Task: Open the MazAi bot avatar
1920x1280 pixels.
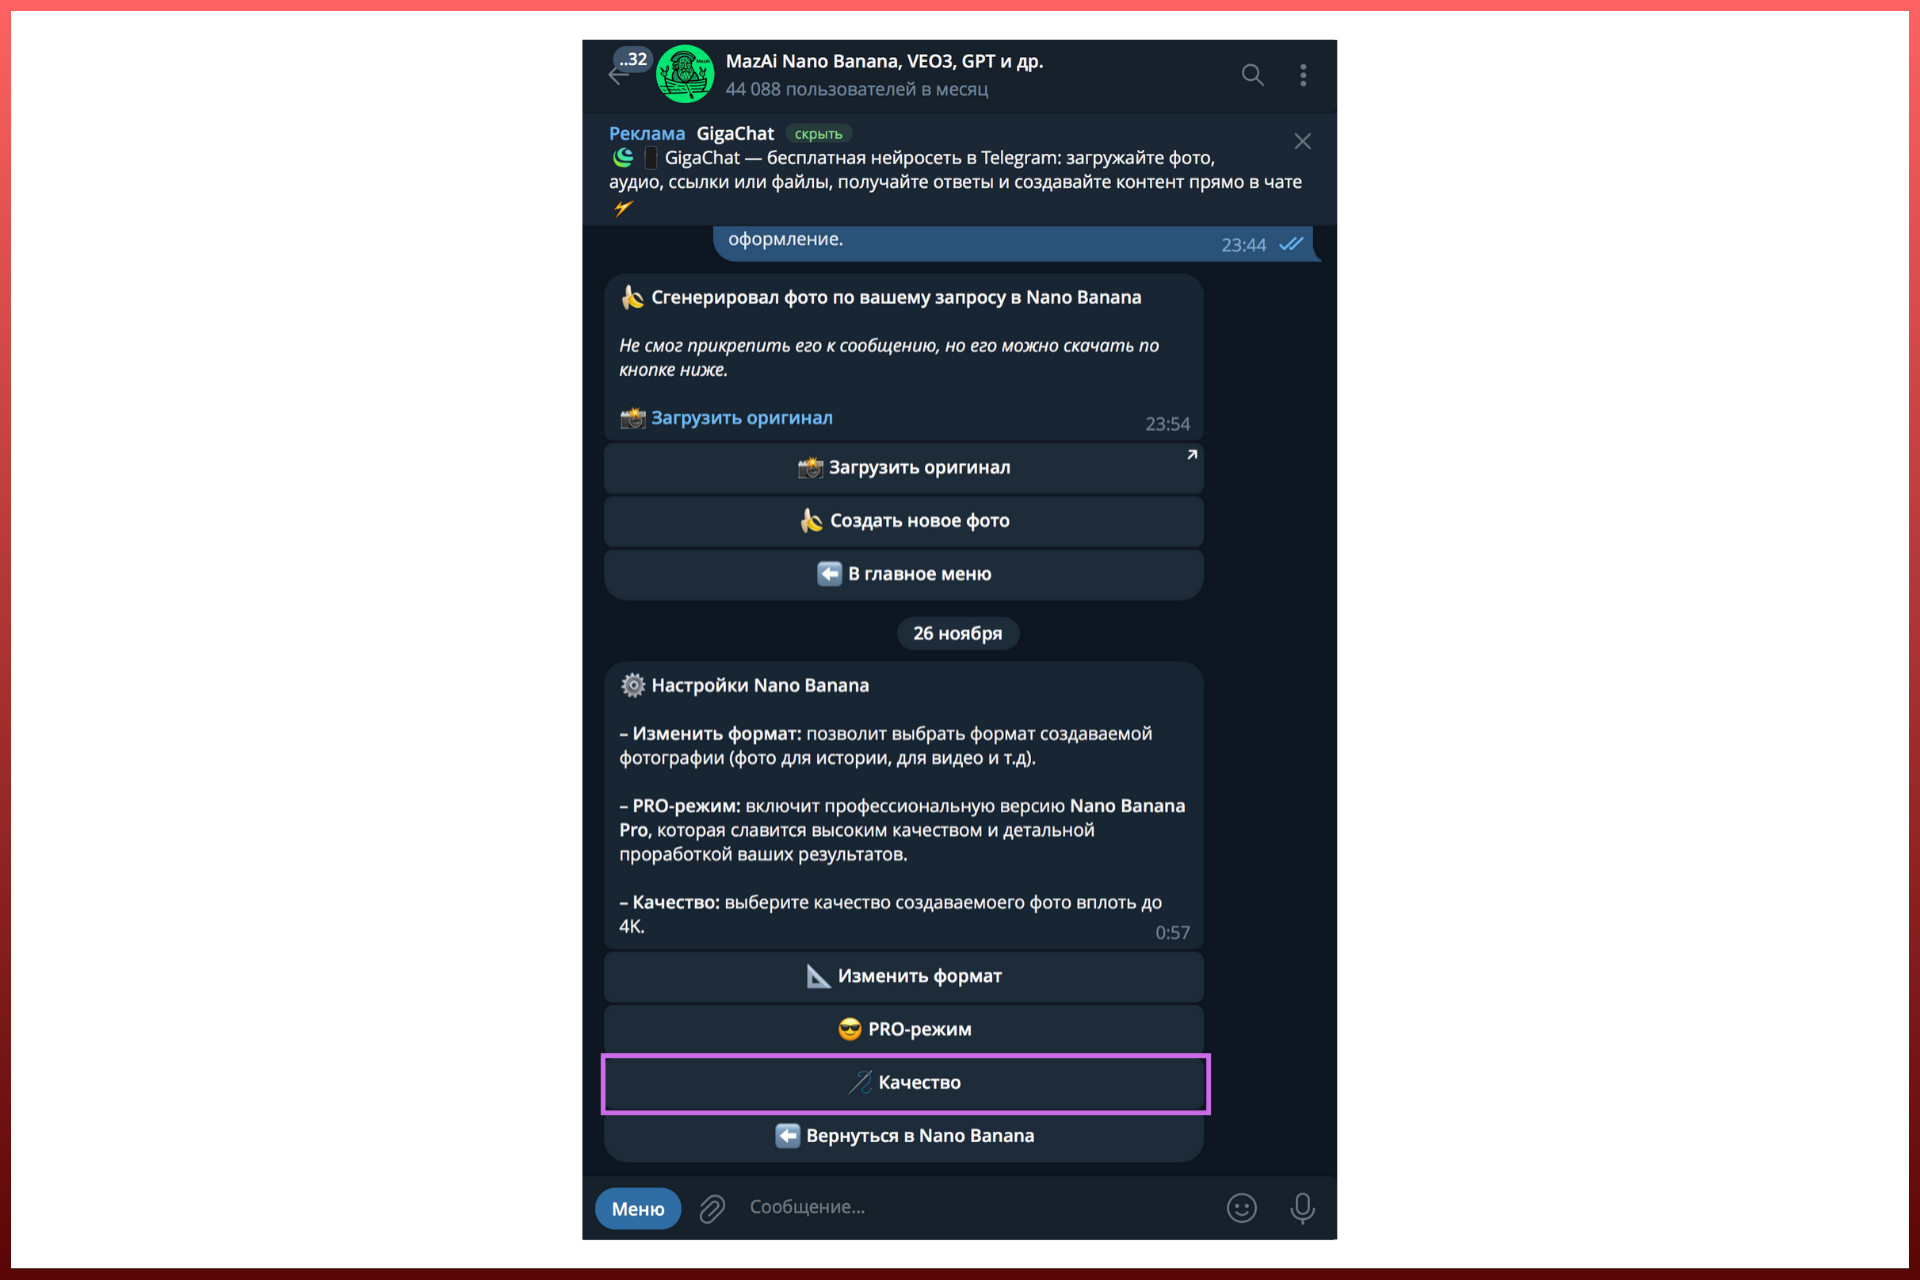Action: tap(685, 74)
